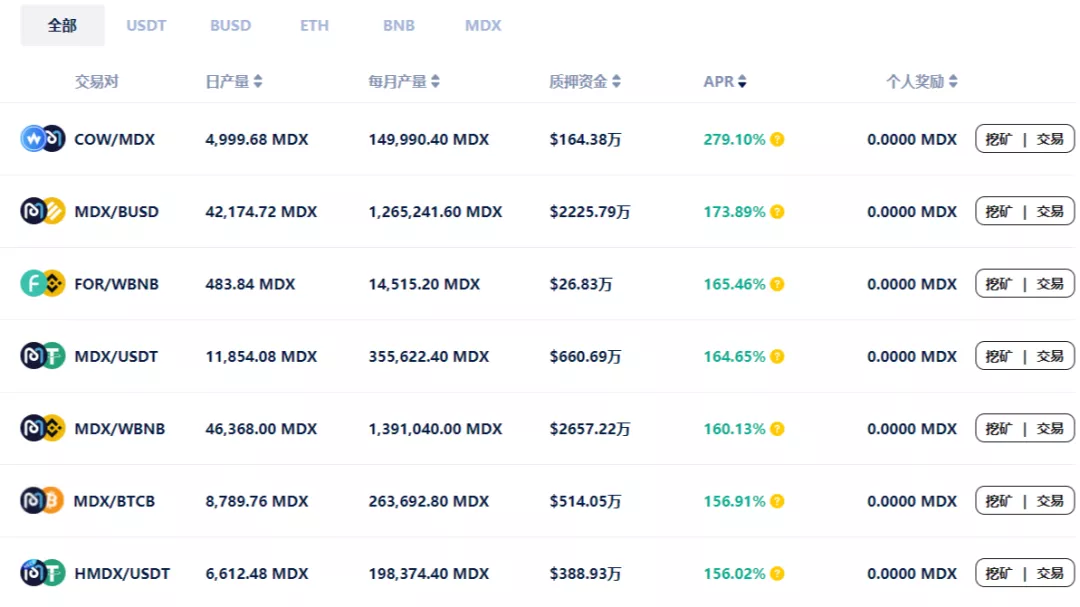Click 挖矿 in the MDX/WBNB row
Image resolution: width=1080 pixels, height=607 pixels.
tap(999, 429)
